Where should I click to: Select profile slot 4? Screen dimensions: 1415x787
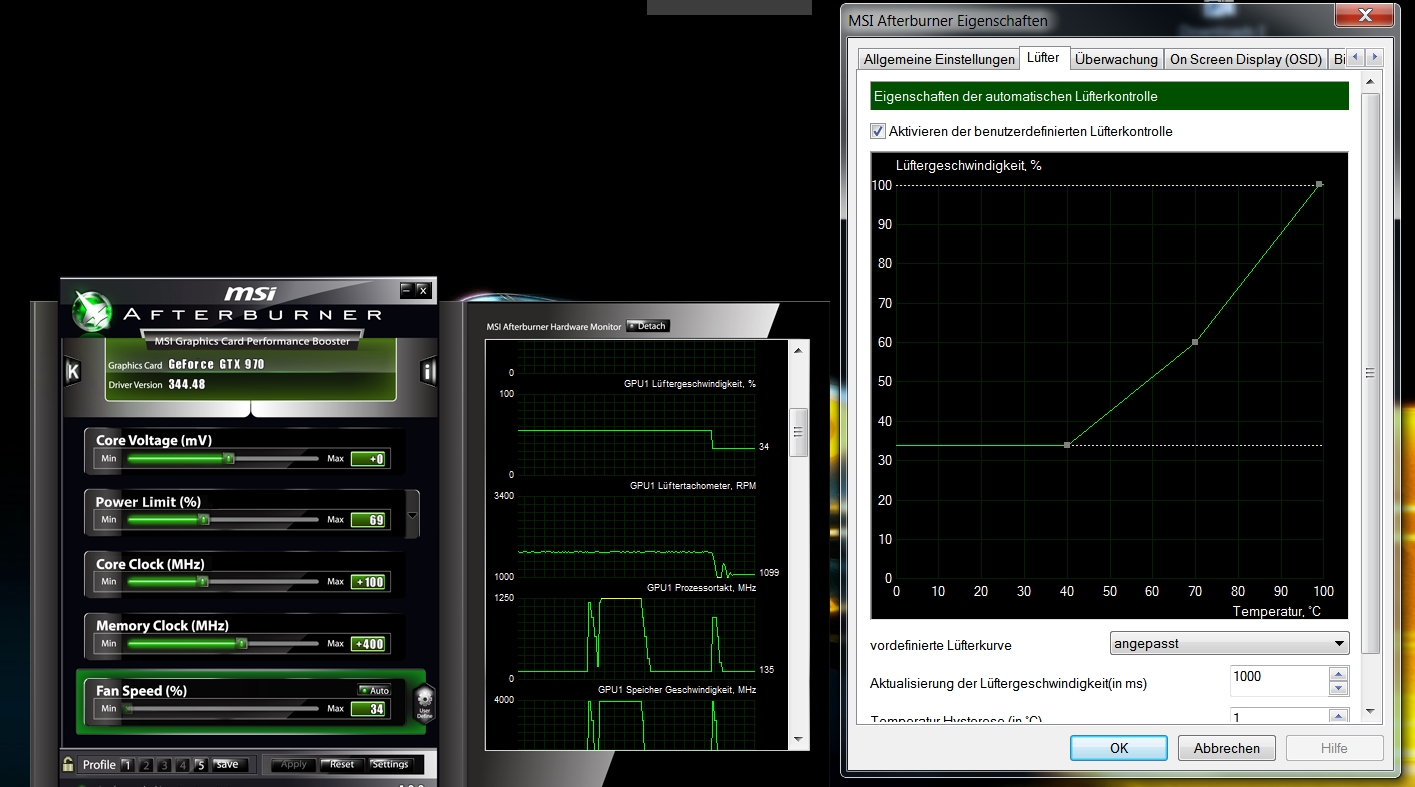click(x=182, y=765)
